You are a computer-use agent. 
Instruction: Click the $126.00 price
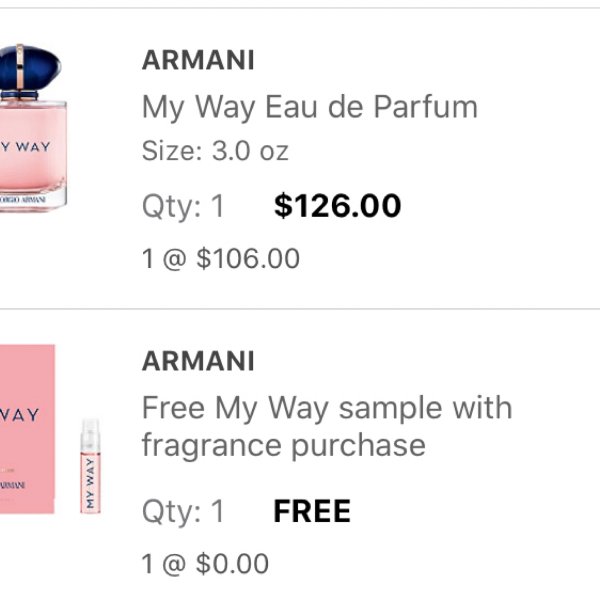[338, 206]
